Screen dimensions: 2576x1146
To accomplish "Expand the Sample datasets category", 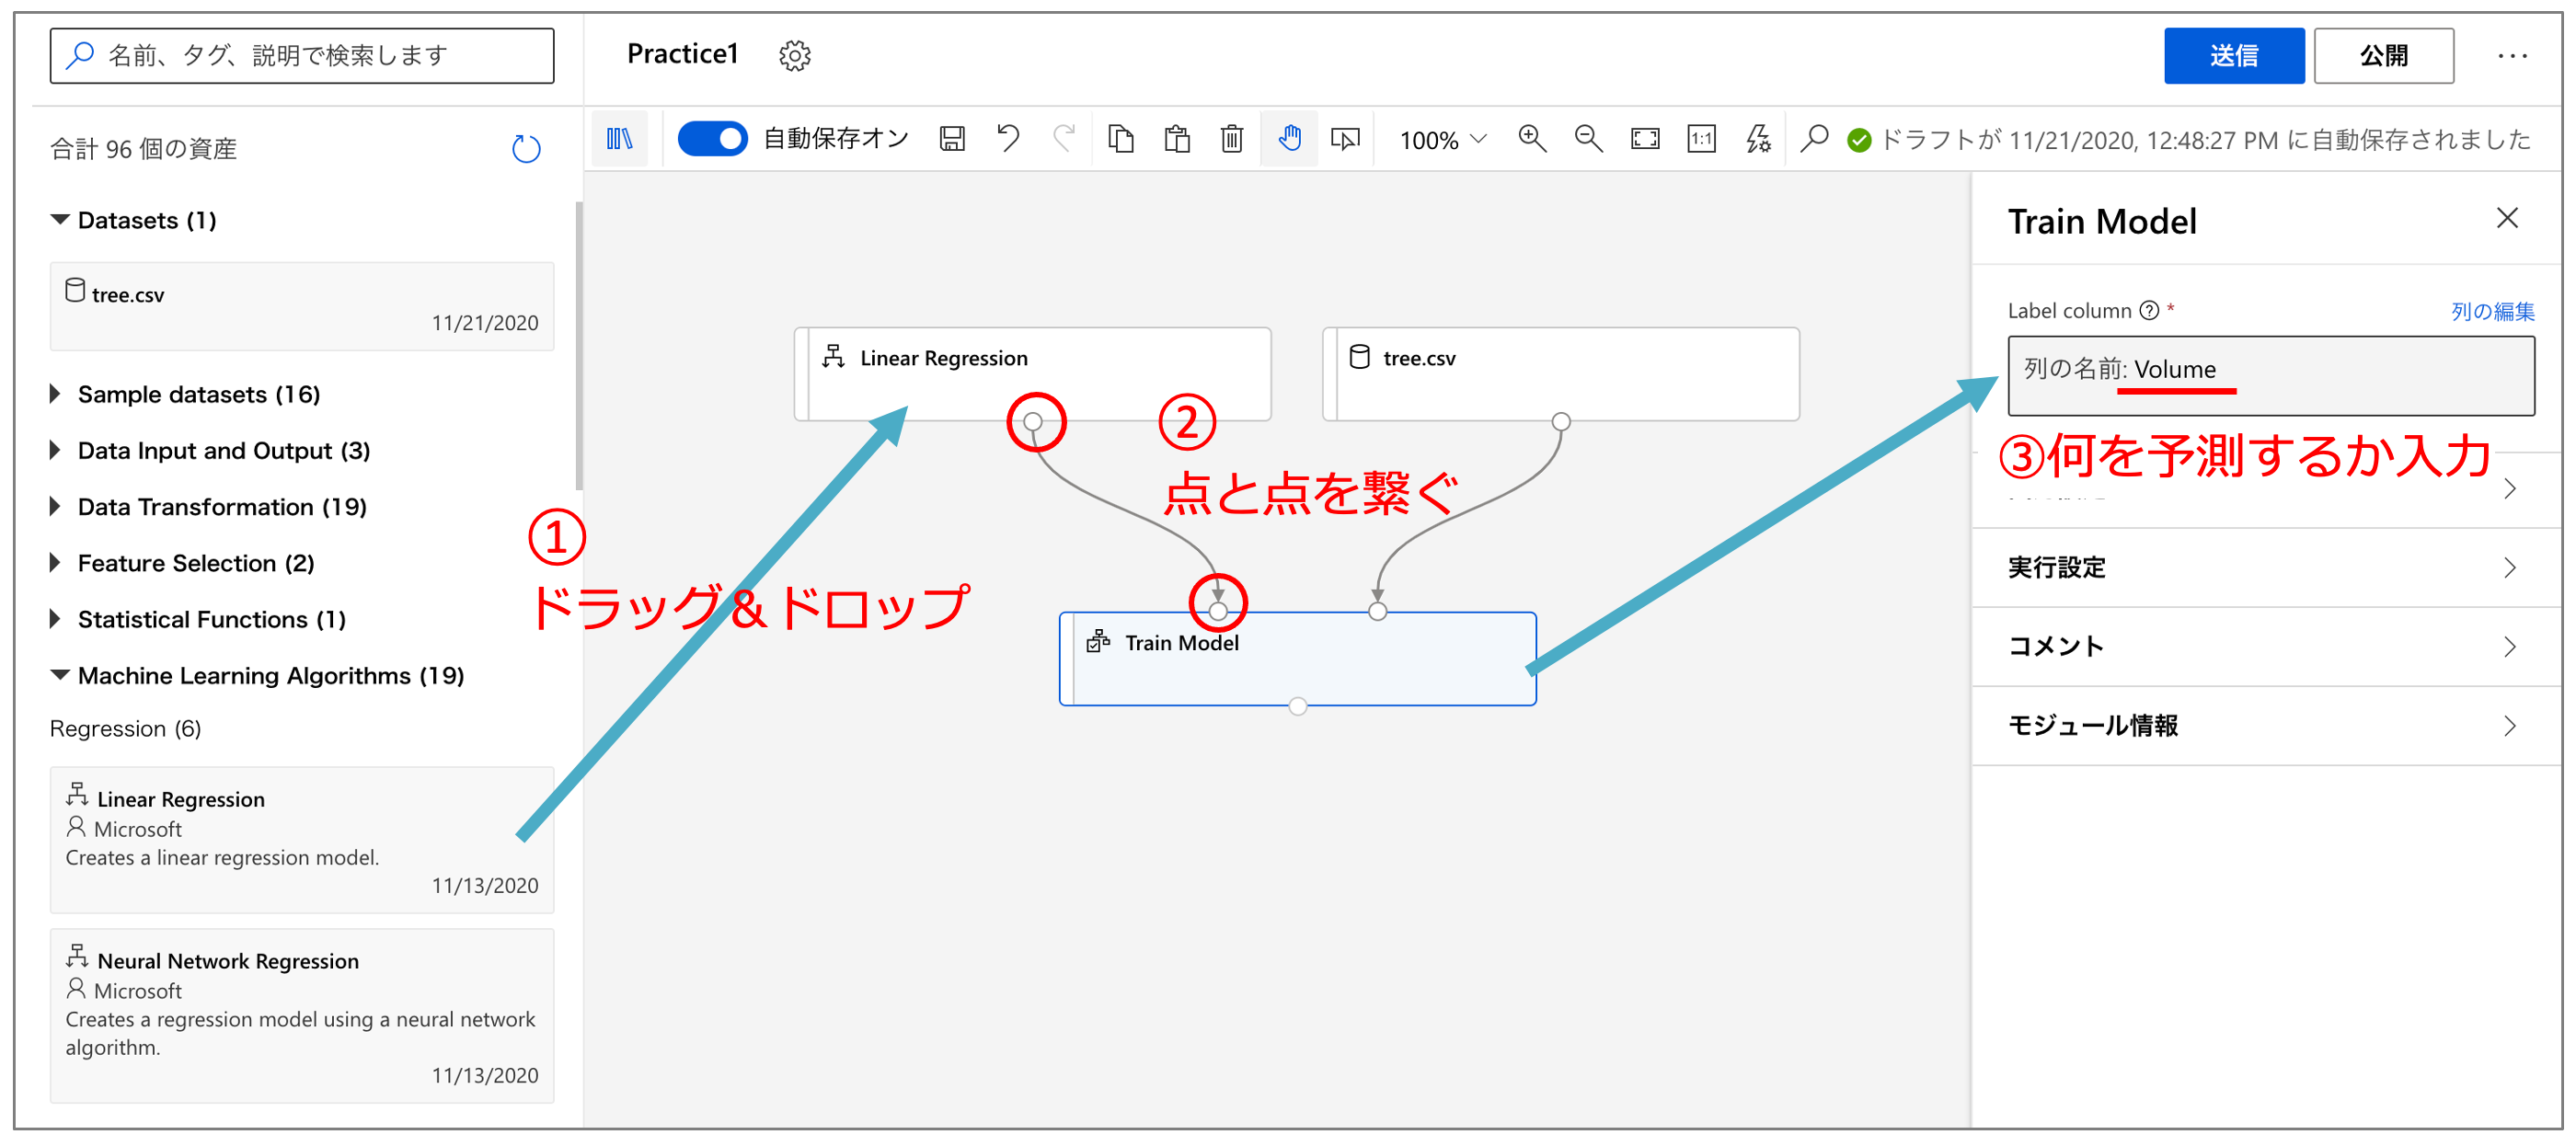I will [x=198, y=394].
